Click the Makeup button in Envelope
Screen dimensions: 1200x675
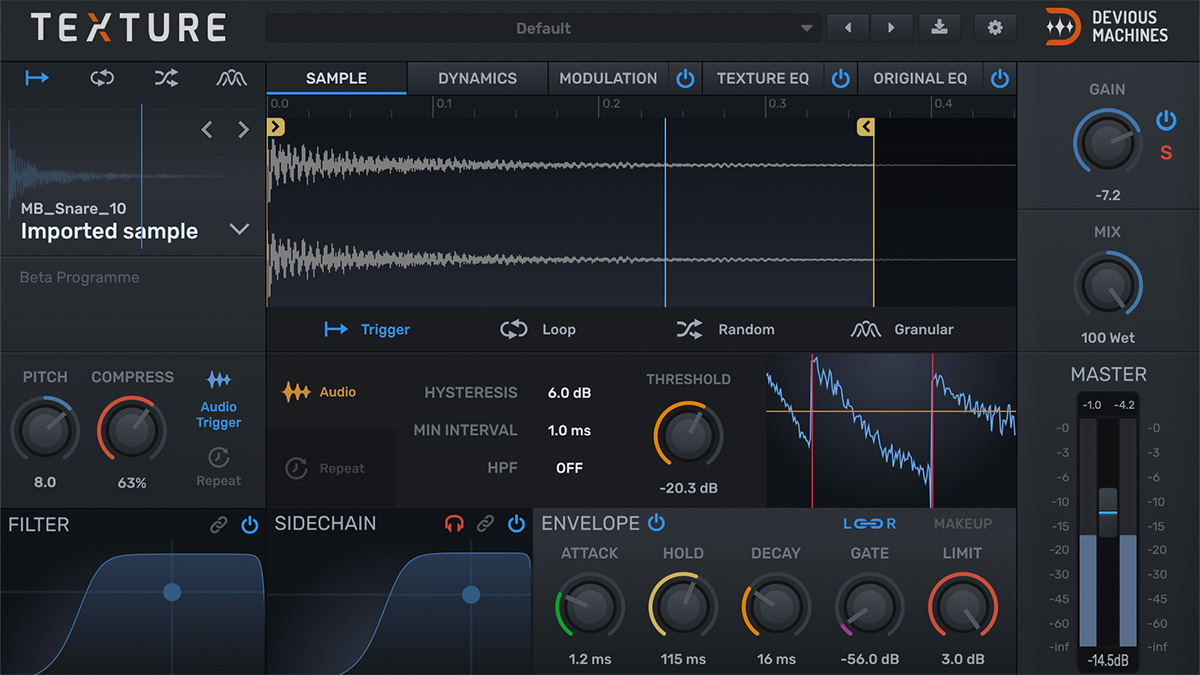coord(963,524)
